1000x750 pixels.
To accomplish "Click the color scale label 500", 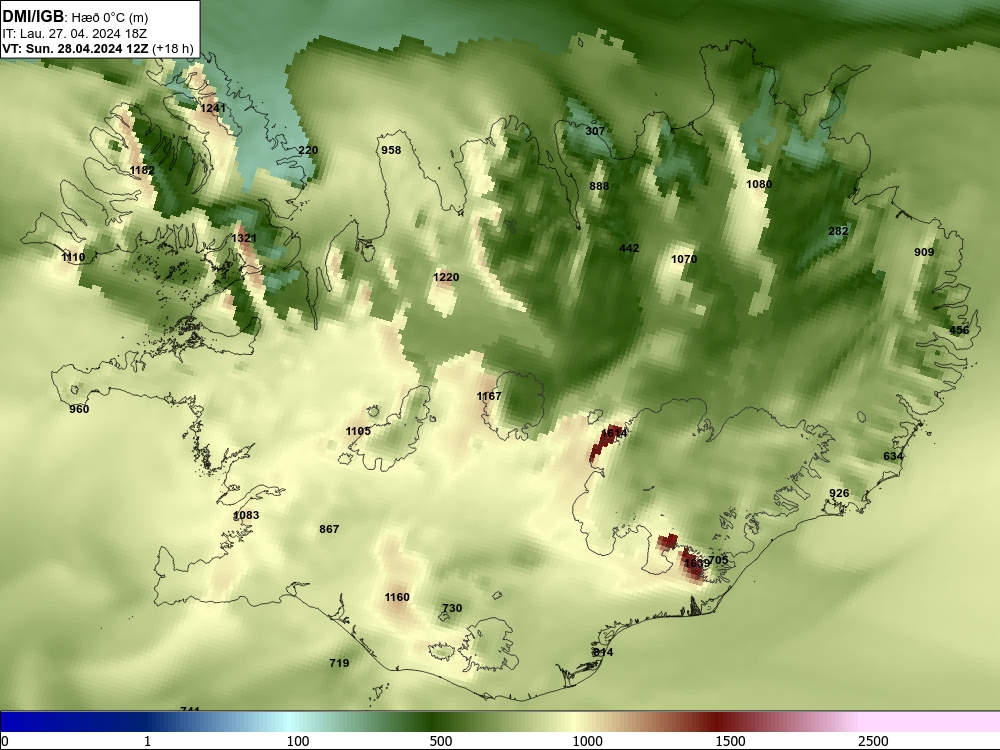I will (441, 741).
